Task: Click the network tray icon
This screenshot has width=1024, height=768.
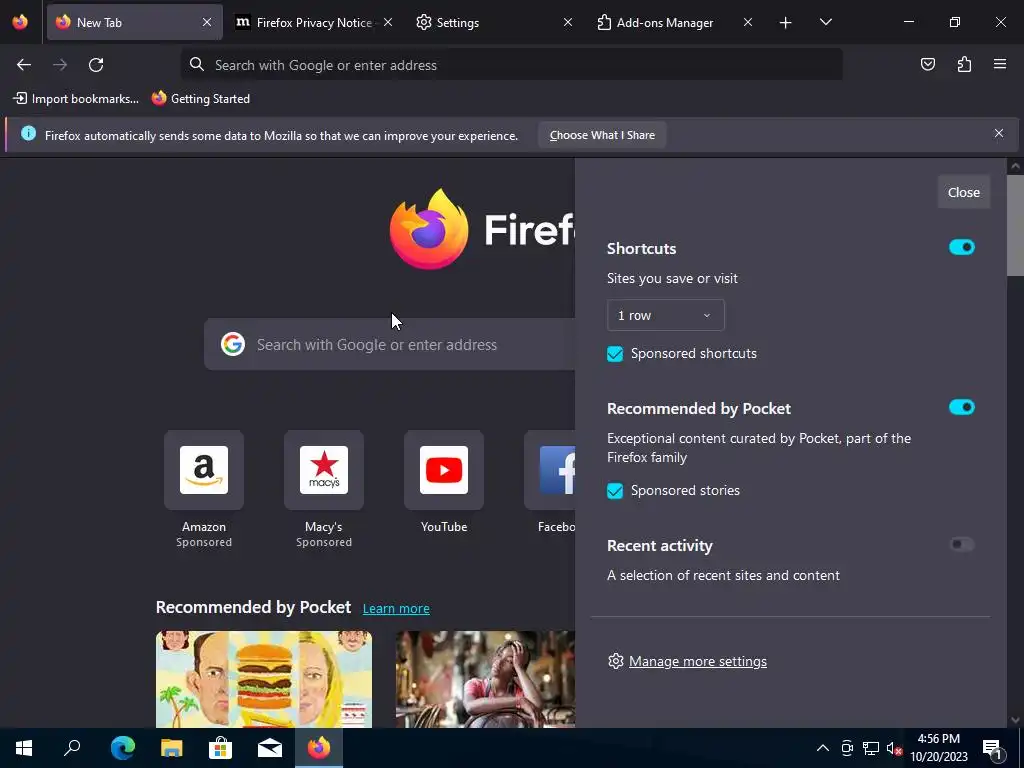Action: pos(871,748)
